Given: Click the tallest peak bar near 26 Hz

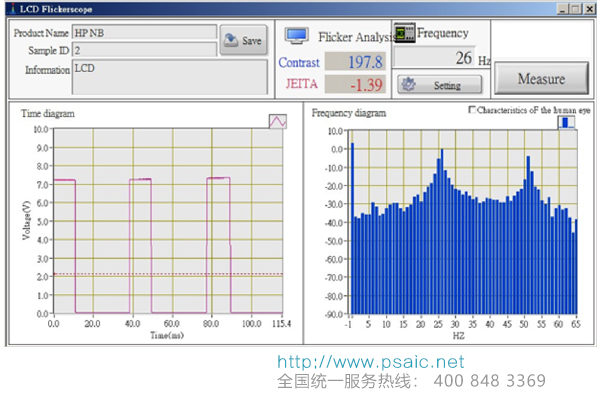Looking at the screenshot, I should [x=442, y=232].
